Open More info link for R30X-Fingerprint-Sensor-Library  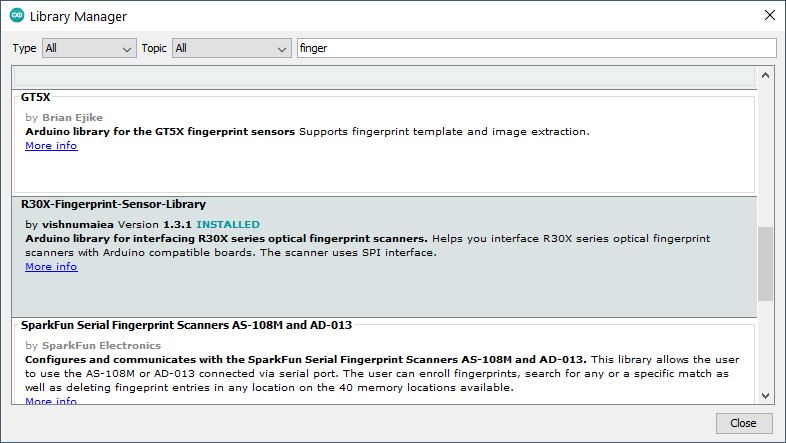[51, 267]
